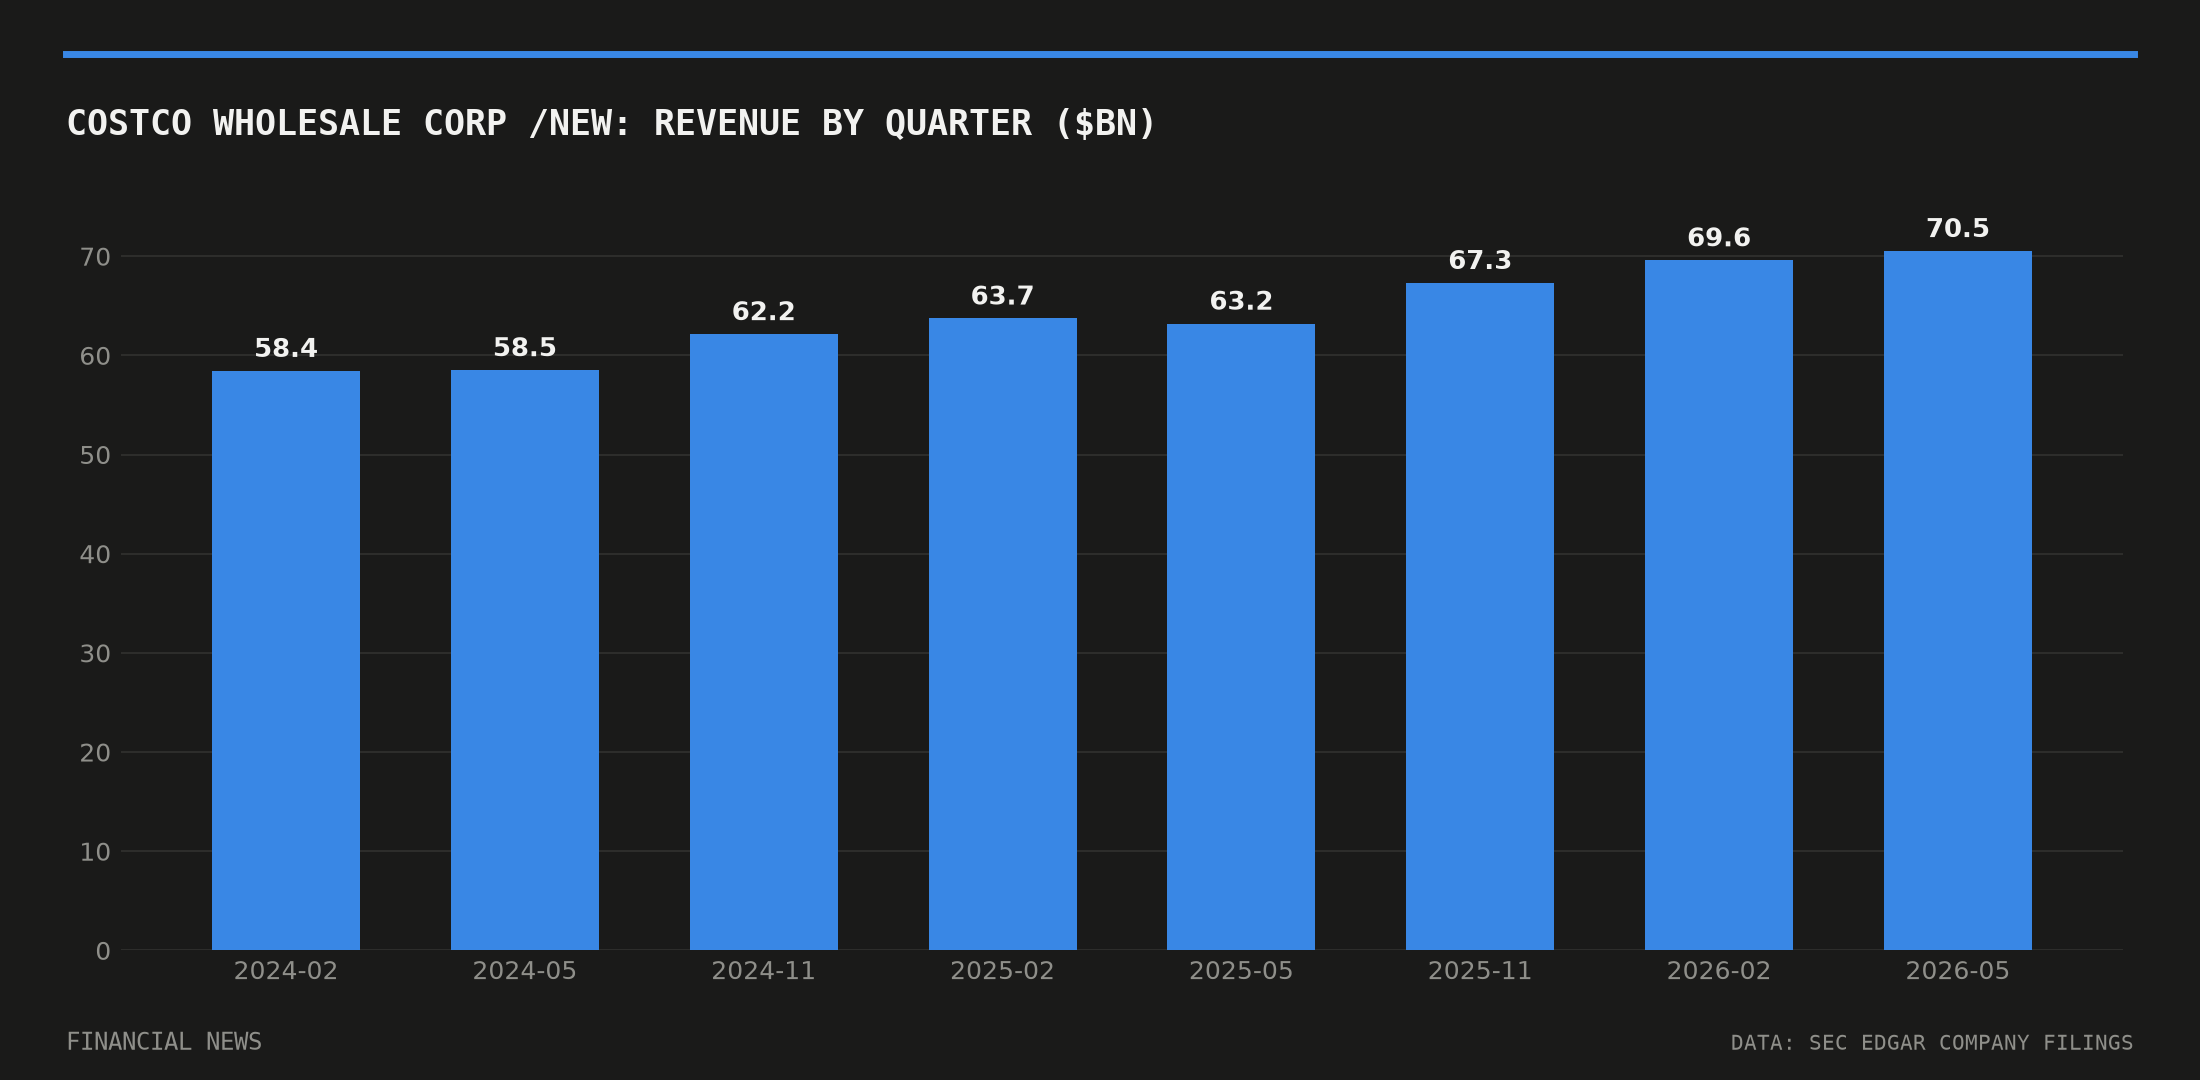
Task: Click the 2025-05 revenue bar
Action: [x=1241, y=637]
